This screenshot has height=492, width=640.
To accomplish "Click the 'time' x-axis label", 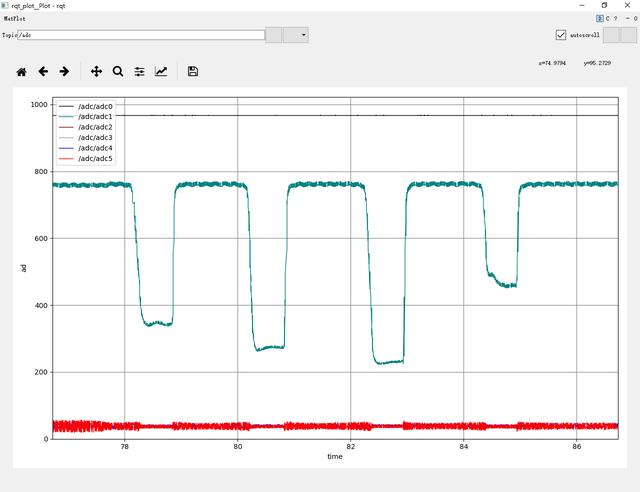I will (x=335, y=456).
